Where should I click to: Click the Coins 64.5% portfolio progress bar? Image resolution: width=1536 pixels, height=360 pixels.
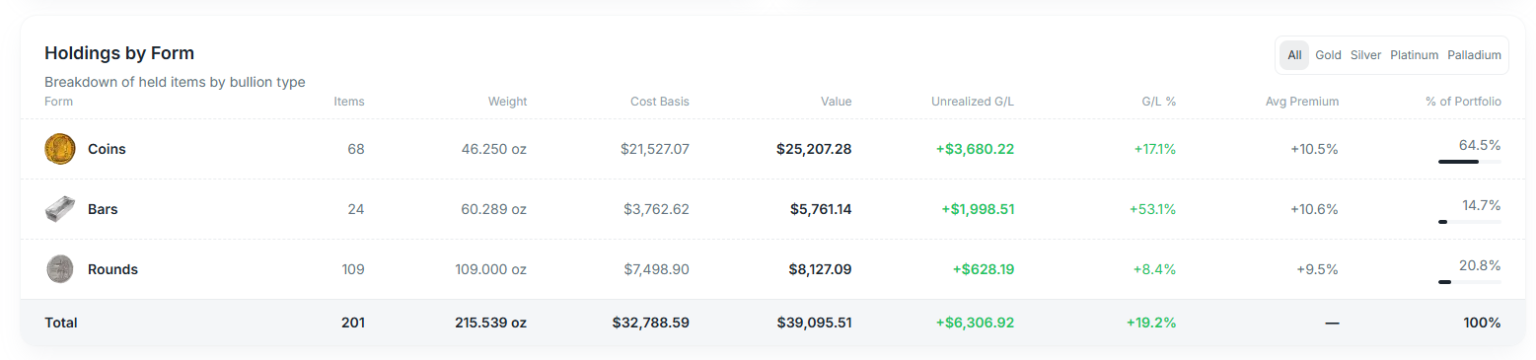coord(1469,161)
